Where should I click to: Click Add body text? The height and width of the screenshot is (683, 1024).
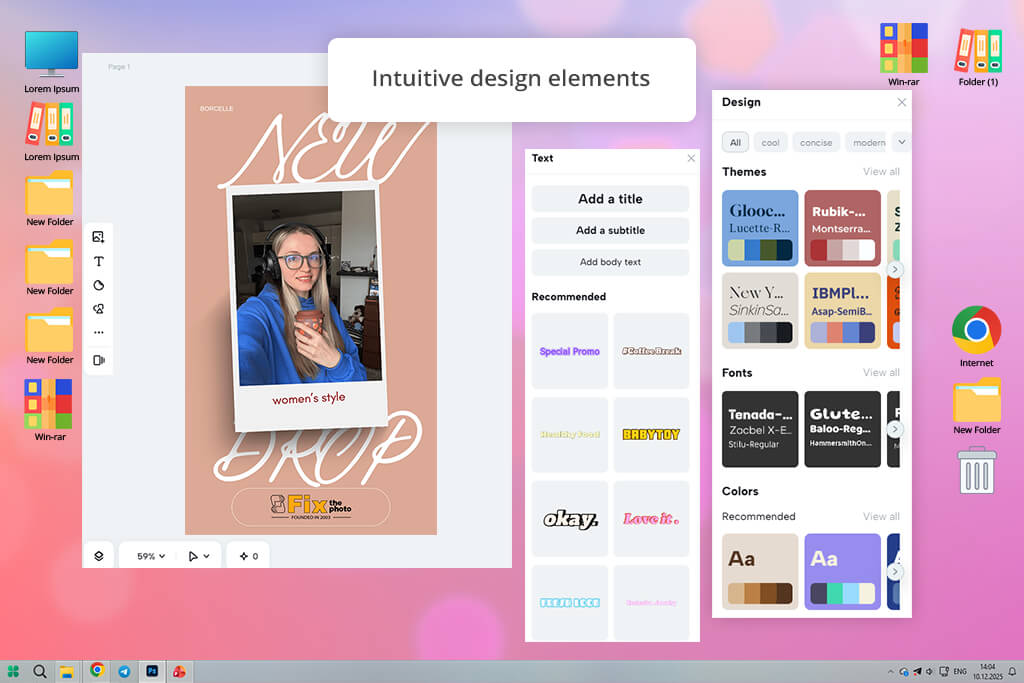click(610, 262)
